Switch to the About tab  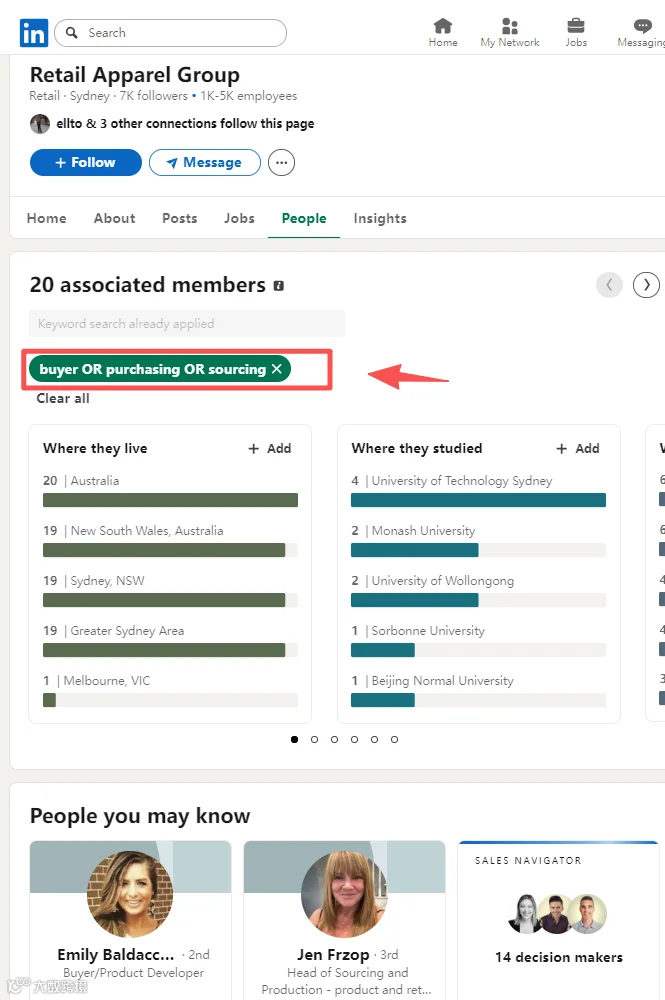pos(114,218)
